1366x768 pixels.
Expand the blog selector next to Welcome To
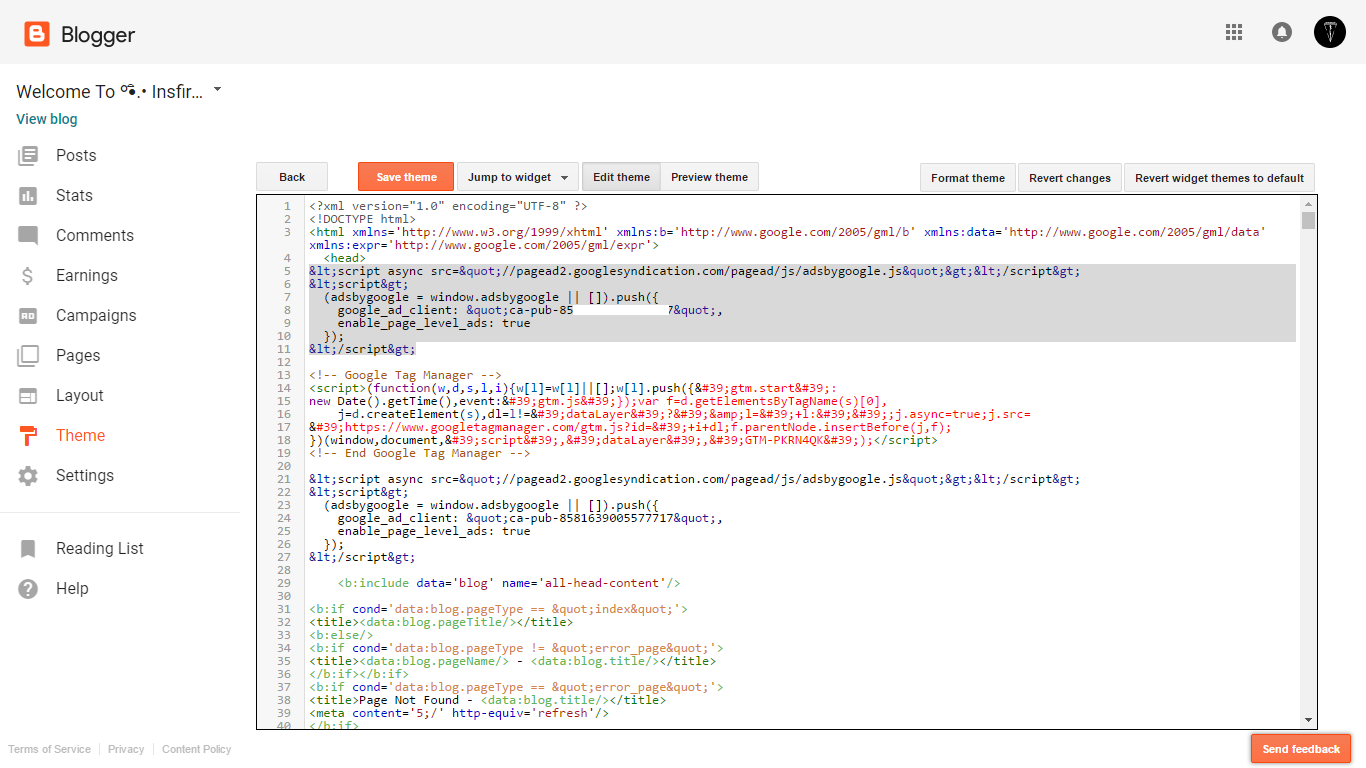click(217, 90)
